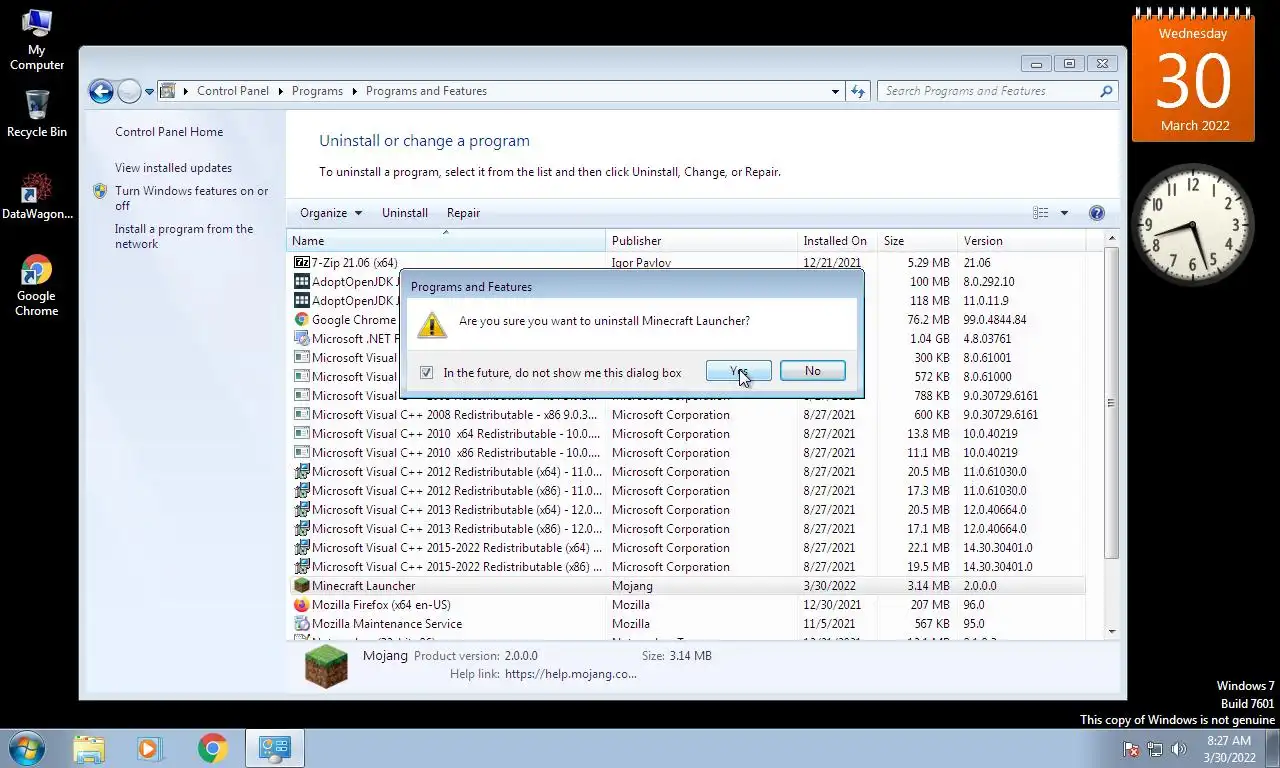Image resolution: width=1280 pixels, height=768 pixels.
Task: Click the Visual C++ 2013 (x86) installer icon
Action: [302, 529]
